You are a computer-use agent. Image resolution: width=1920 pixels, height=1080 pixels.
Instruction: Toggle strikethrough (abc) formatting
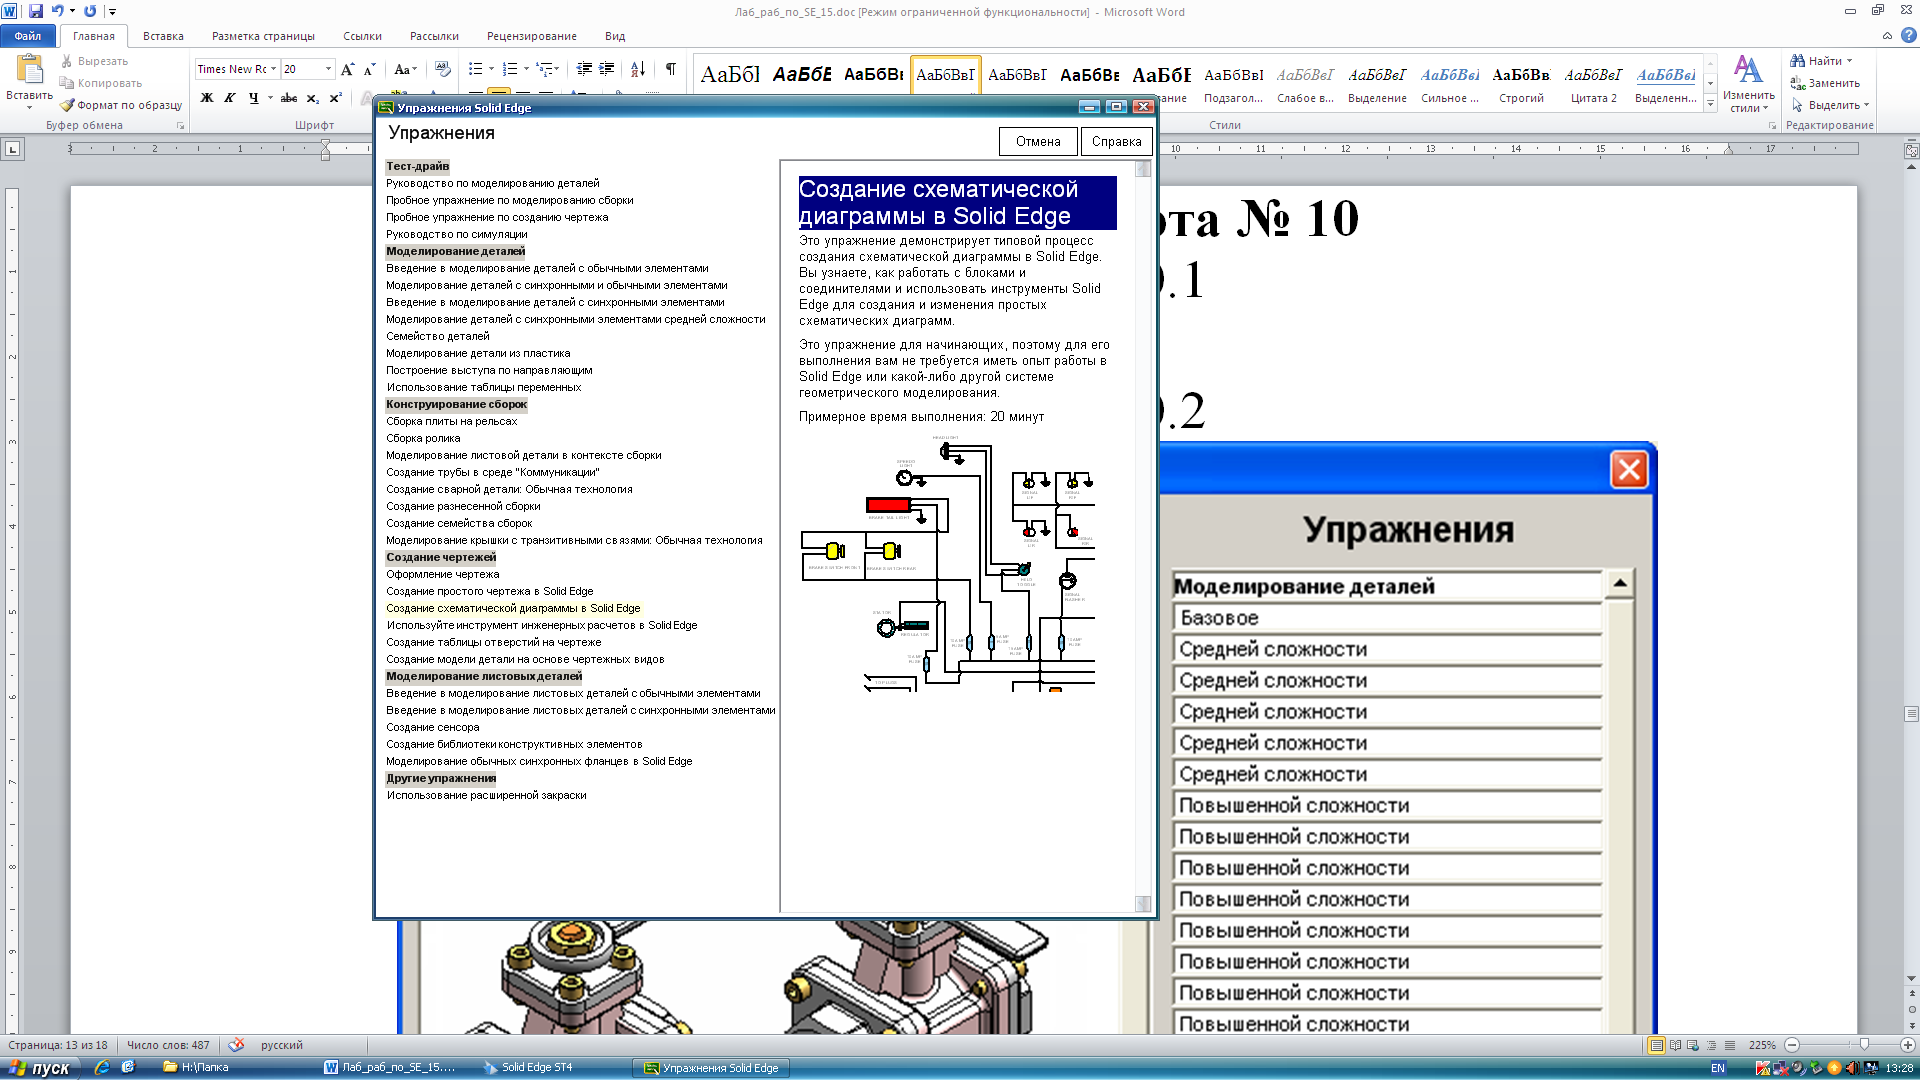point(289,98)
